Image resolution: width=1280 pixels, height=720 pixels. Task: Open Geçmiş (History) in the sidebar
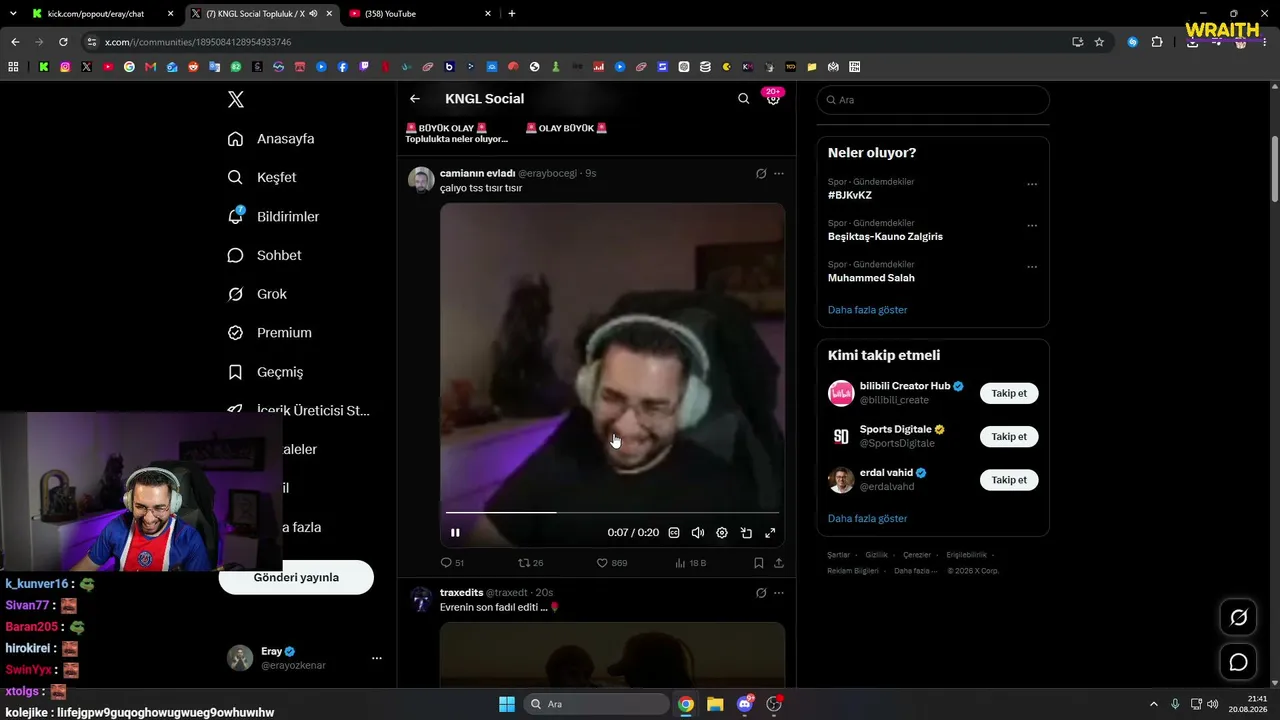[265, 372]
